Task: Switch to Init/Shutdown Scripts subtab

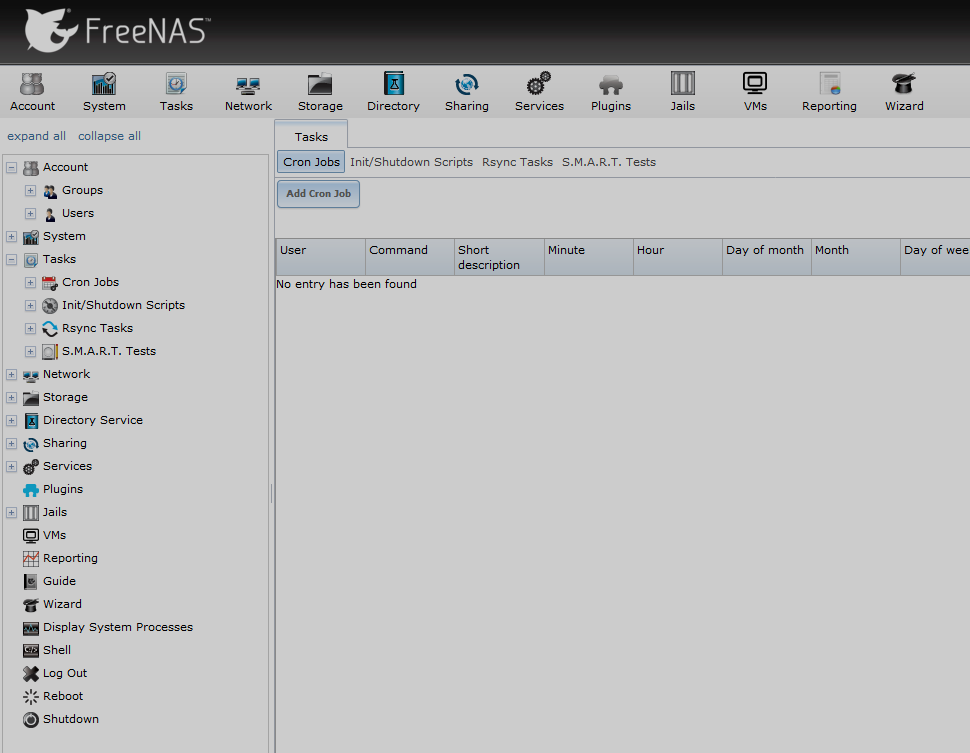Action: pos(411,162)
